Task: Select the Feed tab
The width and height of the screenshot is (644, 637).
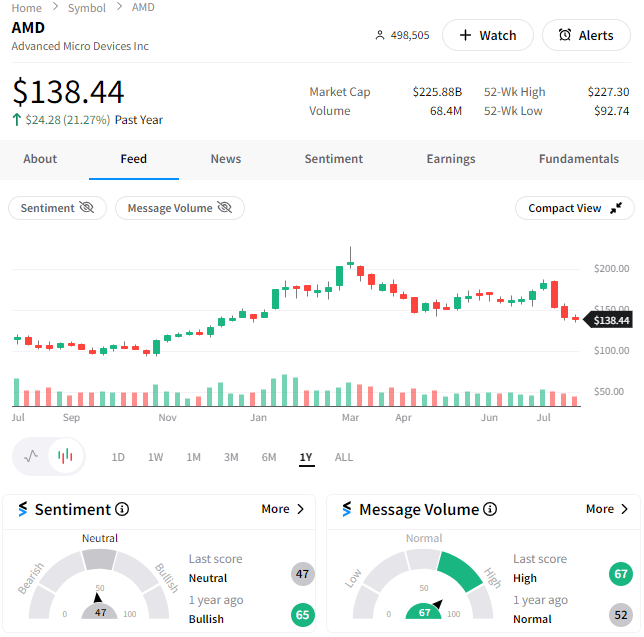Action: pyautogui.click(x=133, y=159)
